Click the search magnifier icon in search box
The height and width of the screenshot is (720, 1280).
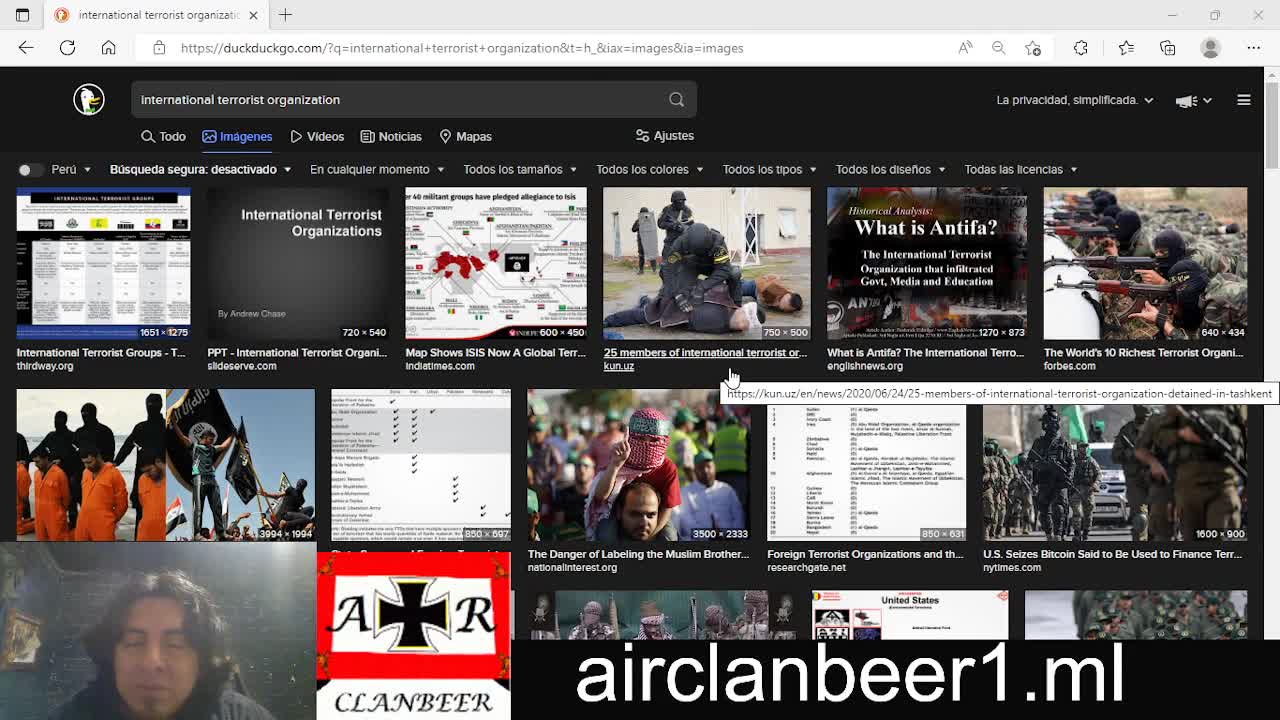tap(677, 100)
